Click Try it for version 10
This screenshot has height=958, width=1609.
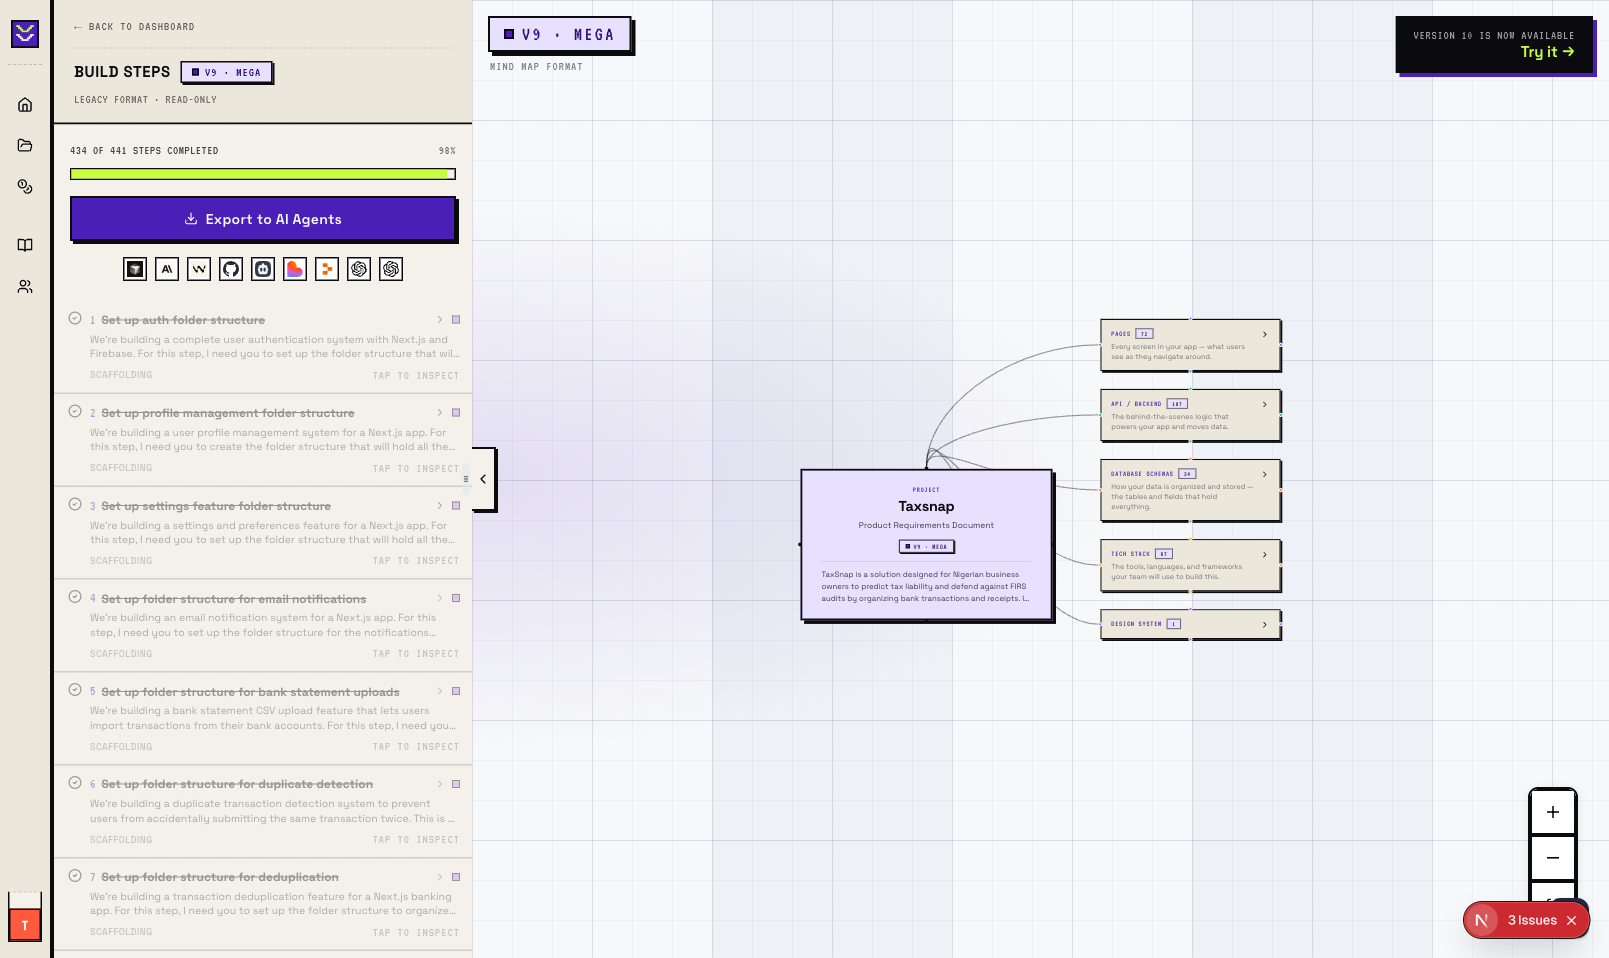(x=1547, y=52)
